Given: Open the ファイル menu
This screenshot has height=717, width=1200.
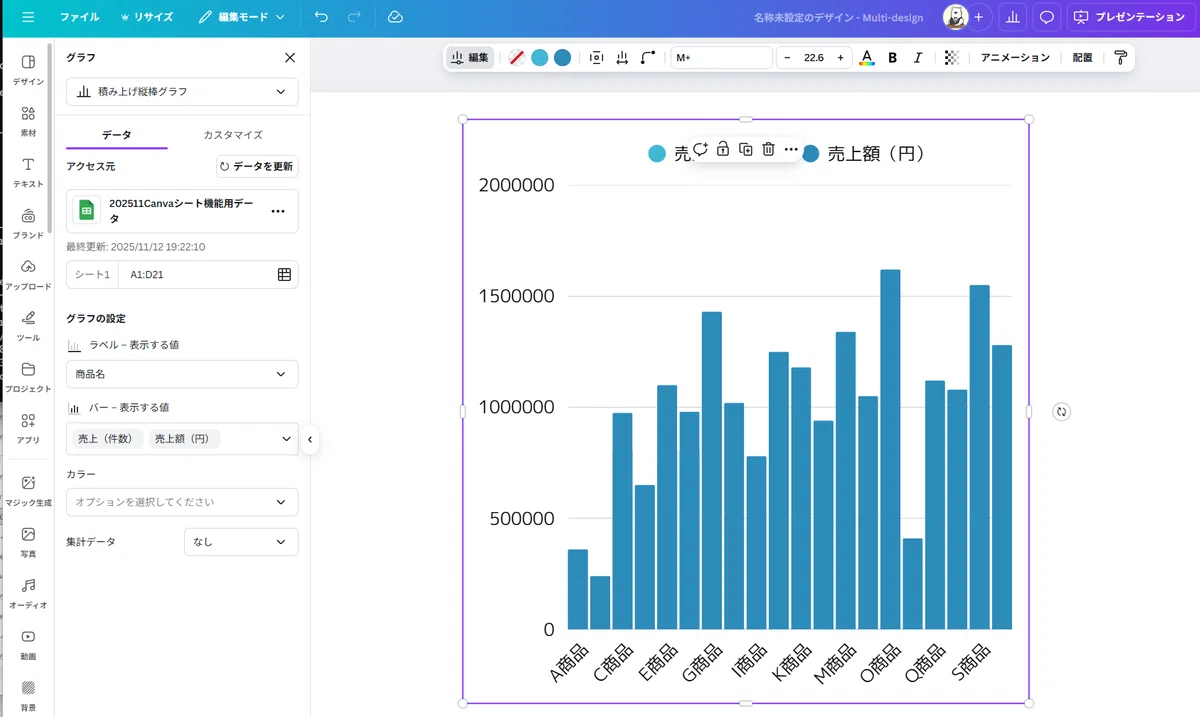Looking at the screenshot, I should 79,17.
